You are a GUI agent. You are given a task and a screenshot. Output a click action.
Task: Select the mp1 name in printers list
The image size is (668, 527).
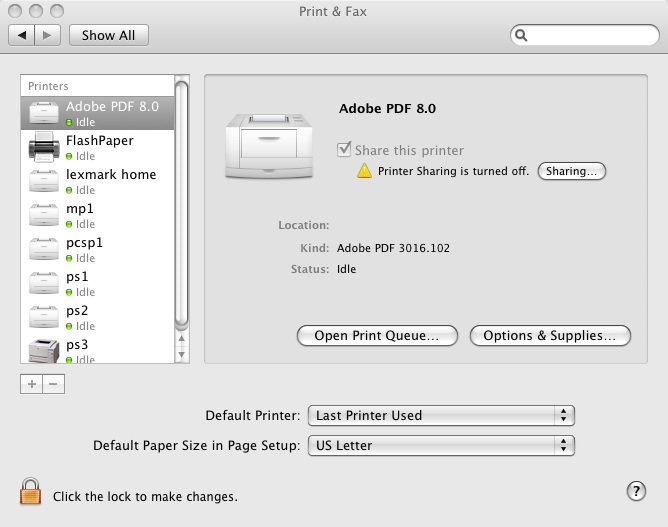80,209
